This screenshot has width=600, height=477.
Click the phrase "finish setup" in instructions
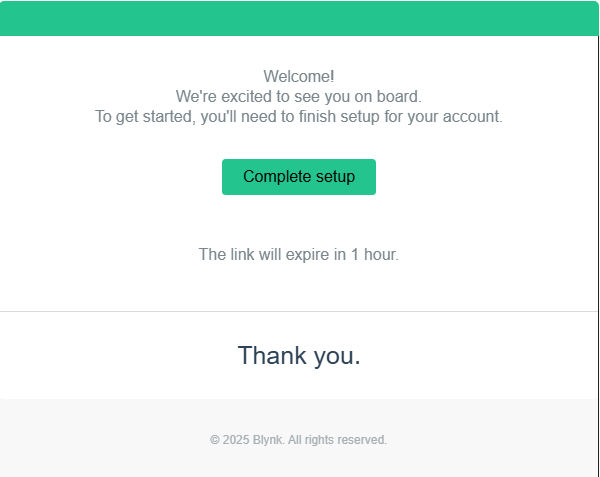click(x=339, y=117)
